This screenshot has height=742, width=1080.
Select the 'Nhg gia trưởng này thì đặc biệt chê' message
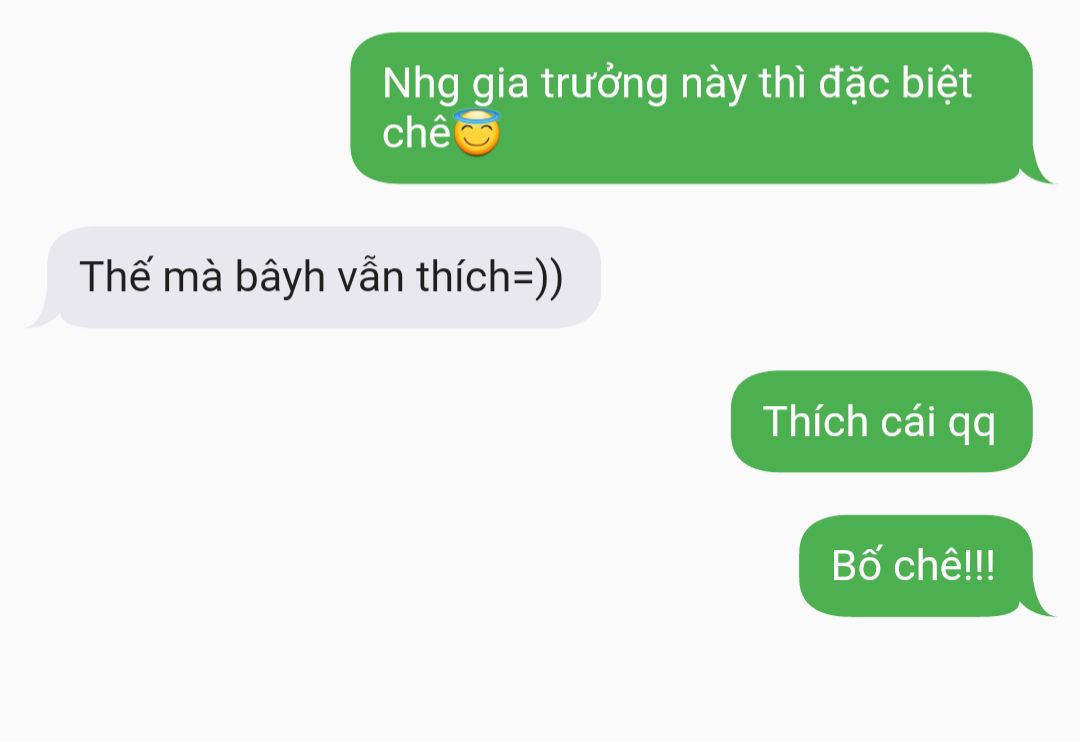point(692,108)
